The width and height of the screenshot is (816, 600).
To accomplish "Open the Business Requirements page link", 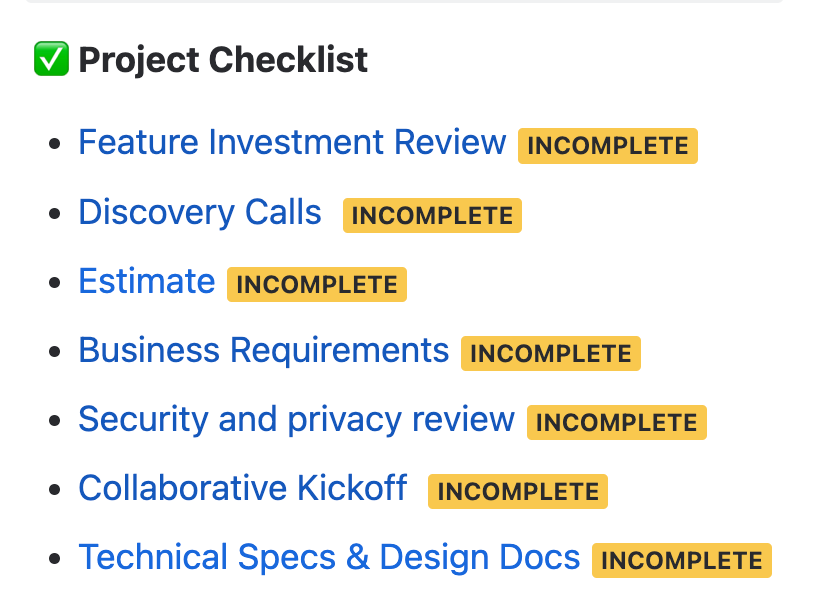I will tap(264, 351).
